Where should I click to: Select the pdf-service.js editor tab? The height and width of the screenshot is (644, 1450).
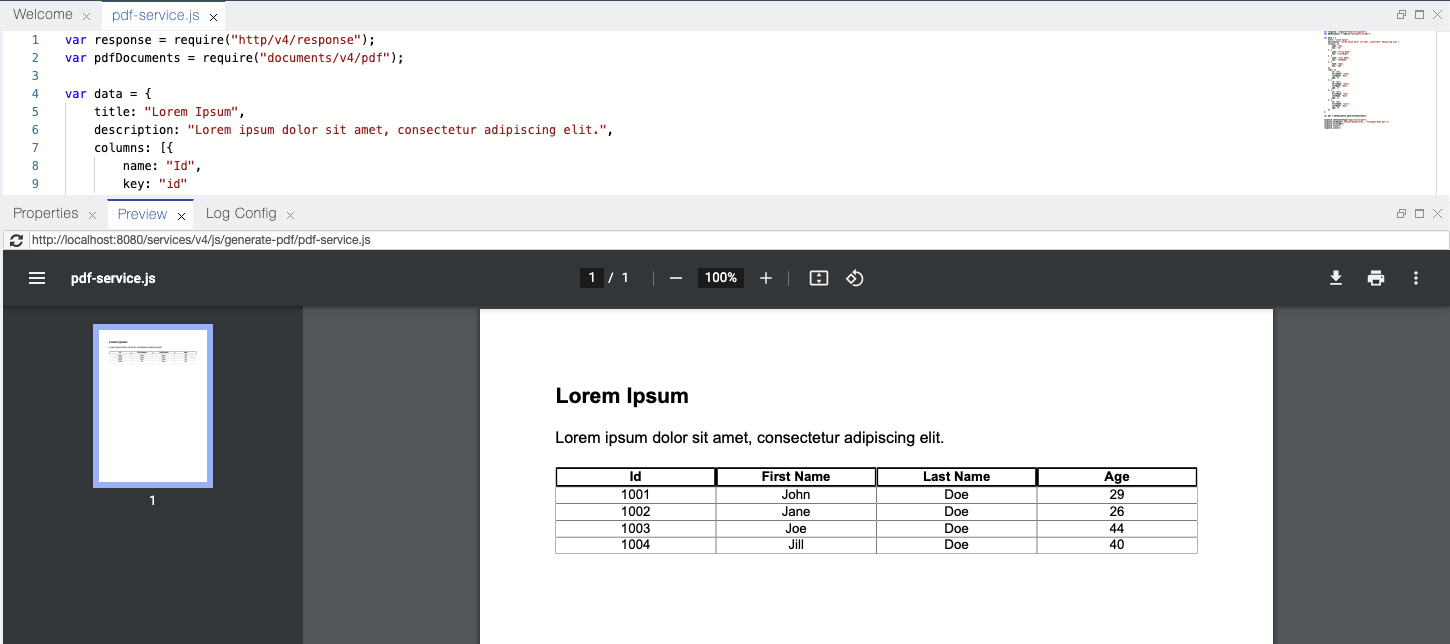point(156,15)
